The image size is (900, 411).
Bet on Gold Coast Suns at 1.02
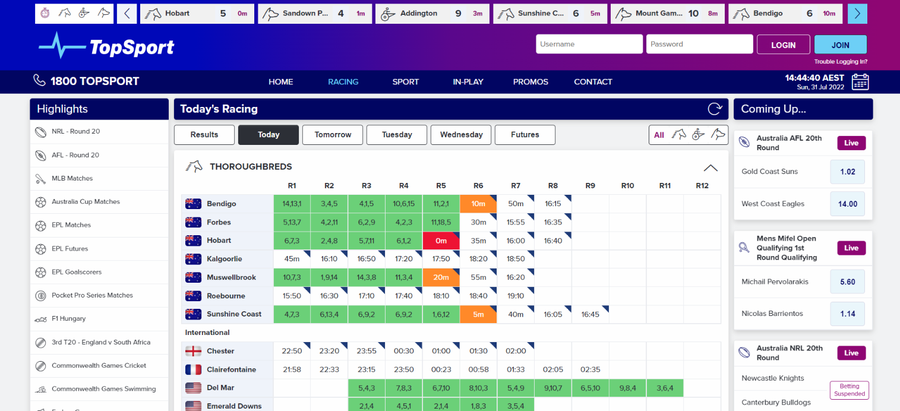coord(847,172)
